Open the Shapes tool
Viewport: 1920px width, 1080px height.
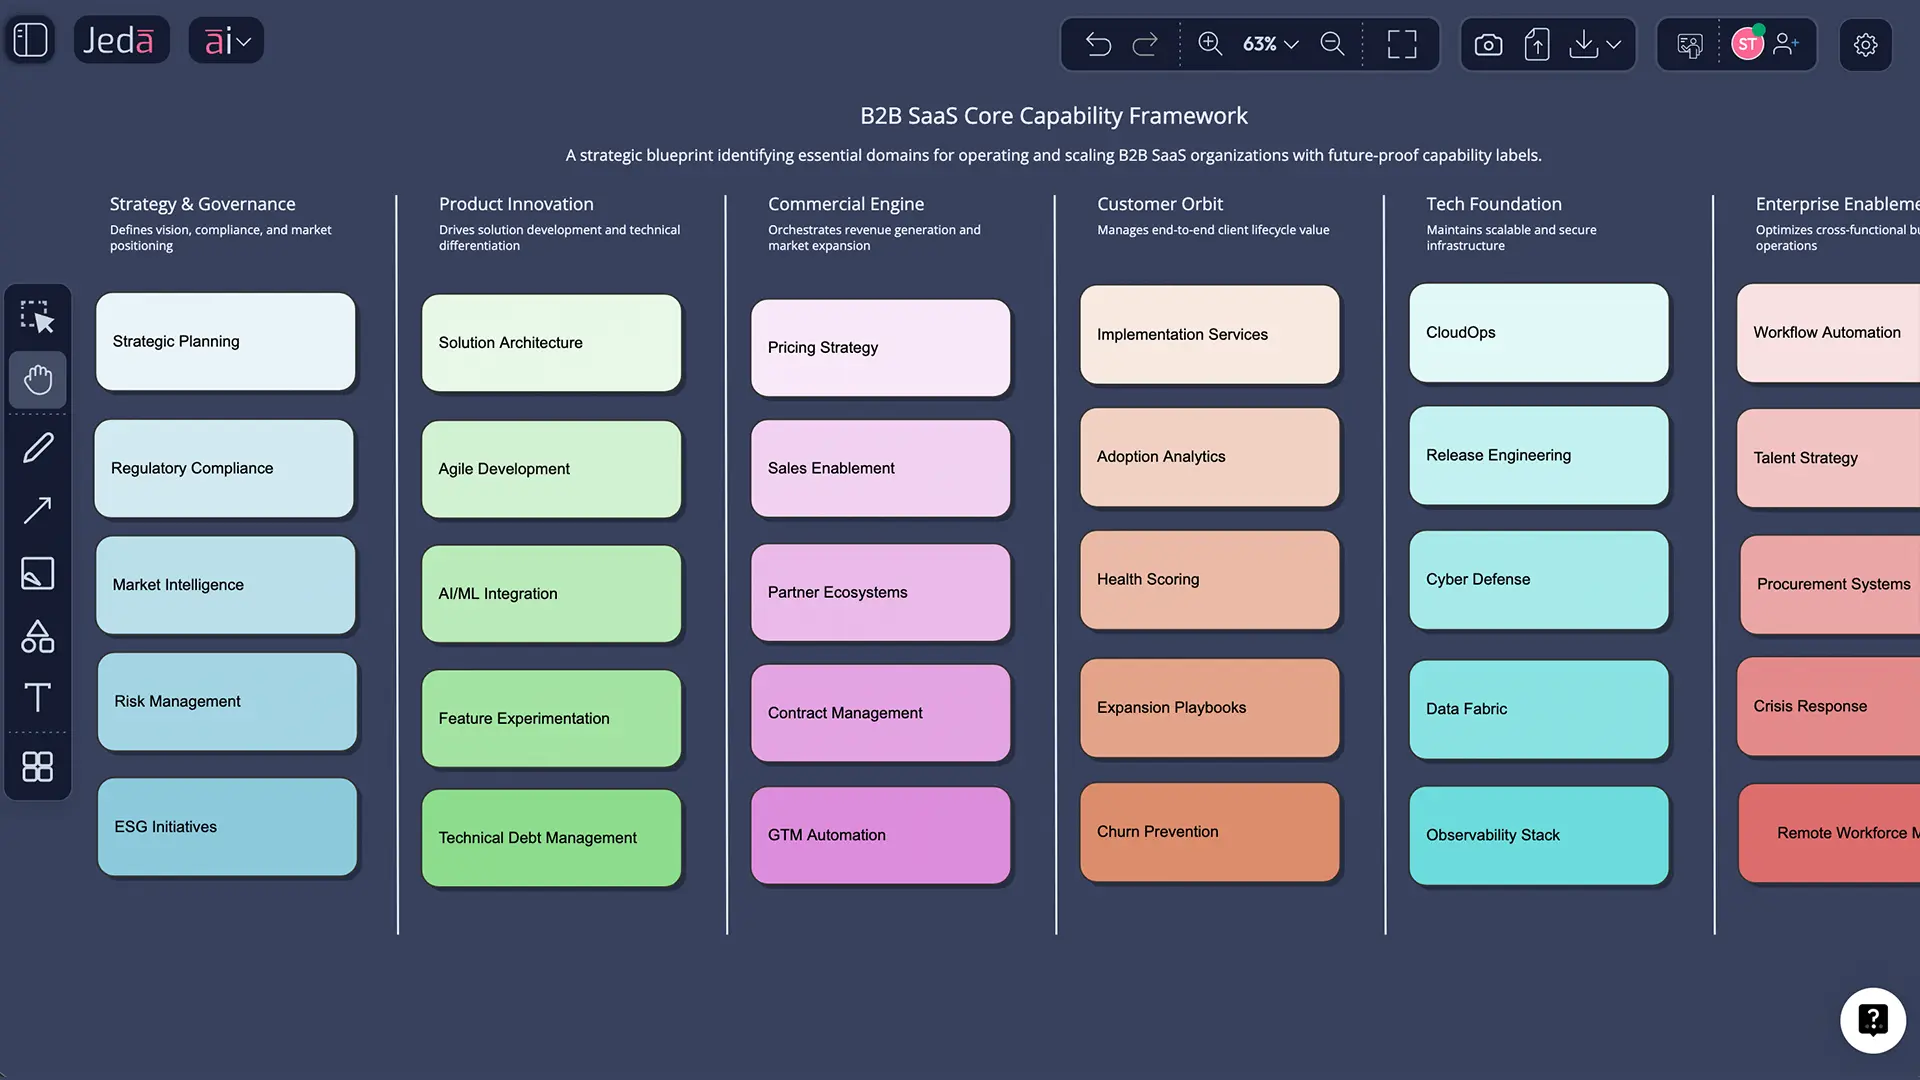[x=38, y=637]
